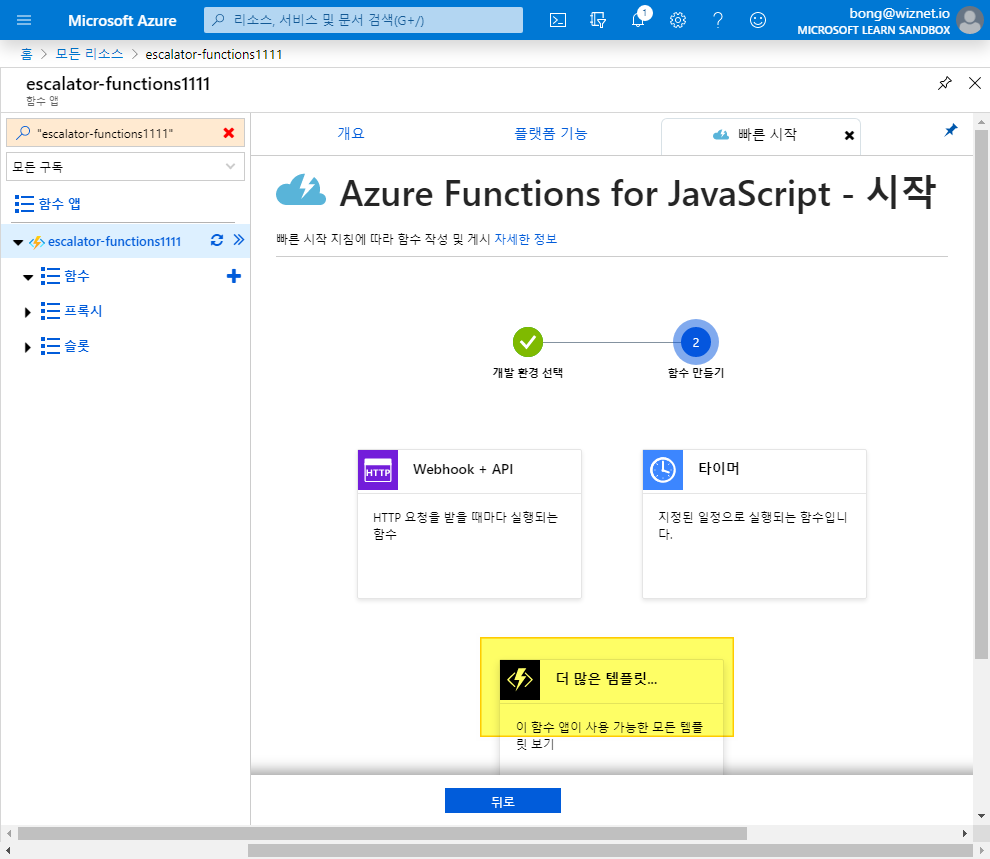Image resolution: width=990 pixels, height=859 pixels.
Task: Click the user account avatar
Action: (x=970, y=20)
